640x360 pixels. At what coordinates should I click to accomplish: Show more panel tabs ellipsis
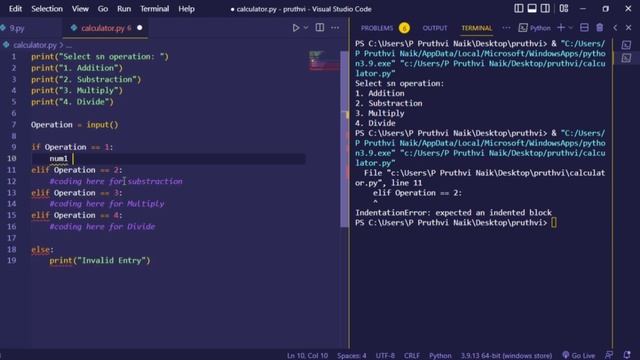click(x=506, y=28)
